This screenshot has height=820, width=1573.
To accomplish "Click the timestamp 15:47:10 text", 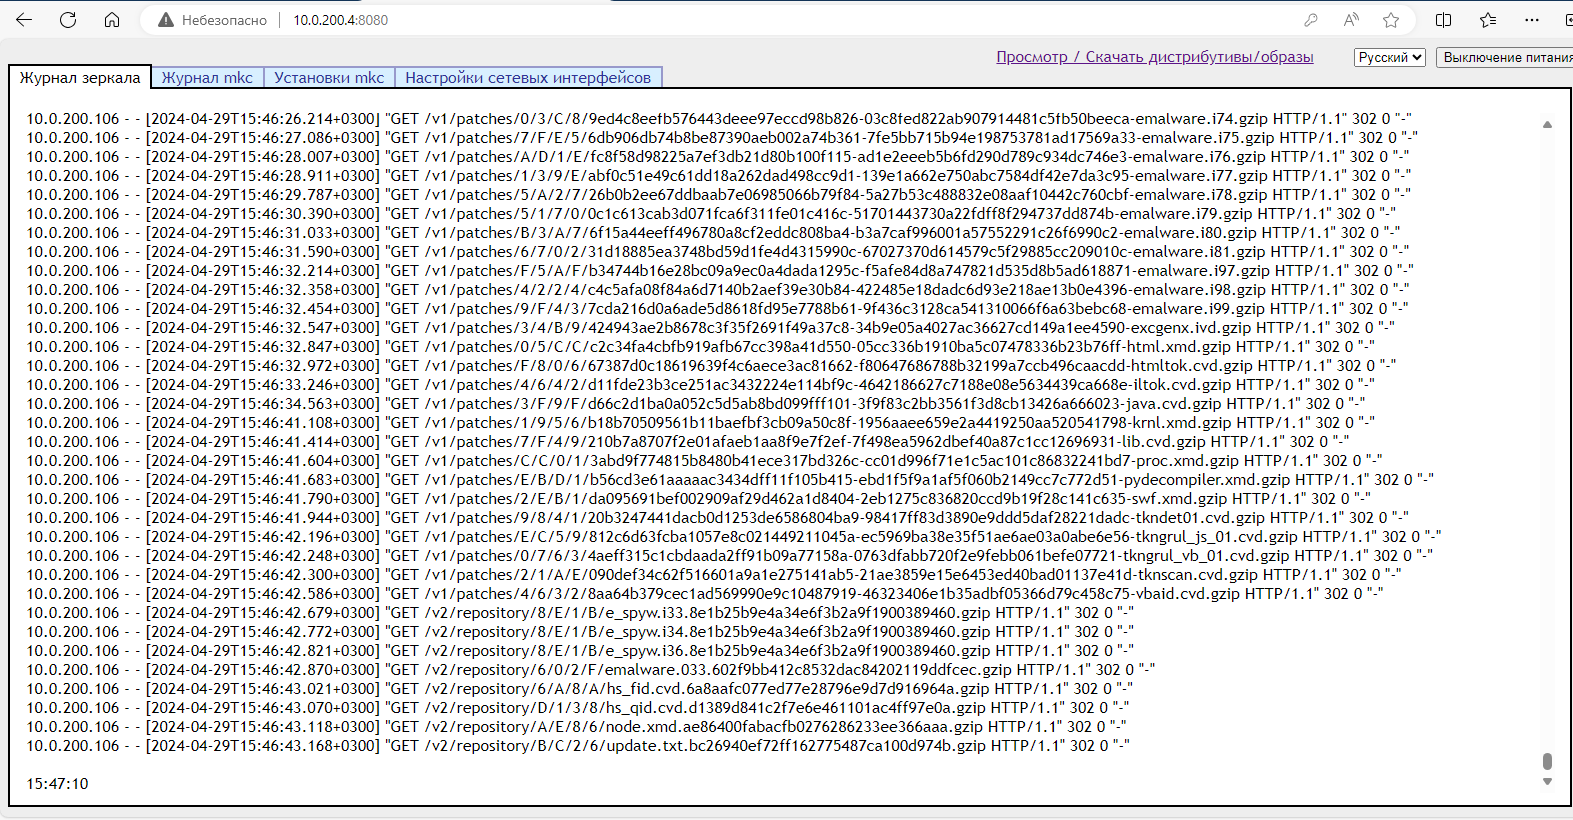I will 57,784.
